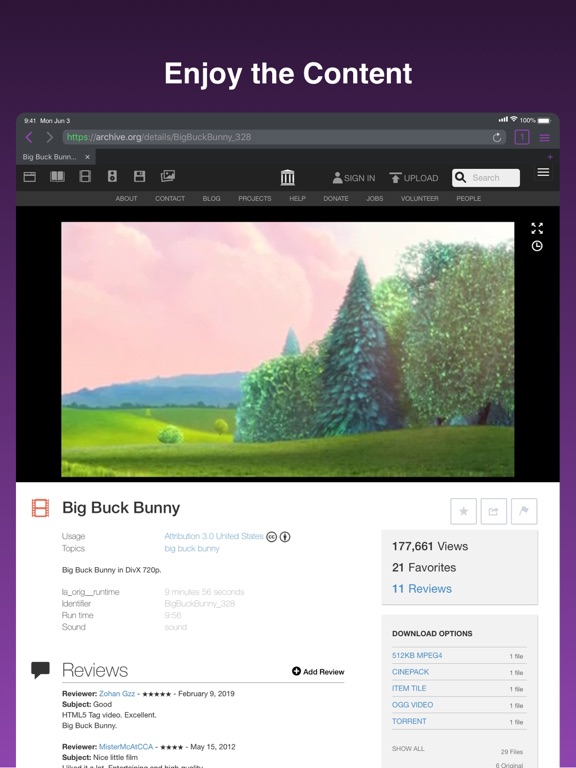Click UPLOAD
This screenshot has width=576, height=768.
[x=414, y=178]
